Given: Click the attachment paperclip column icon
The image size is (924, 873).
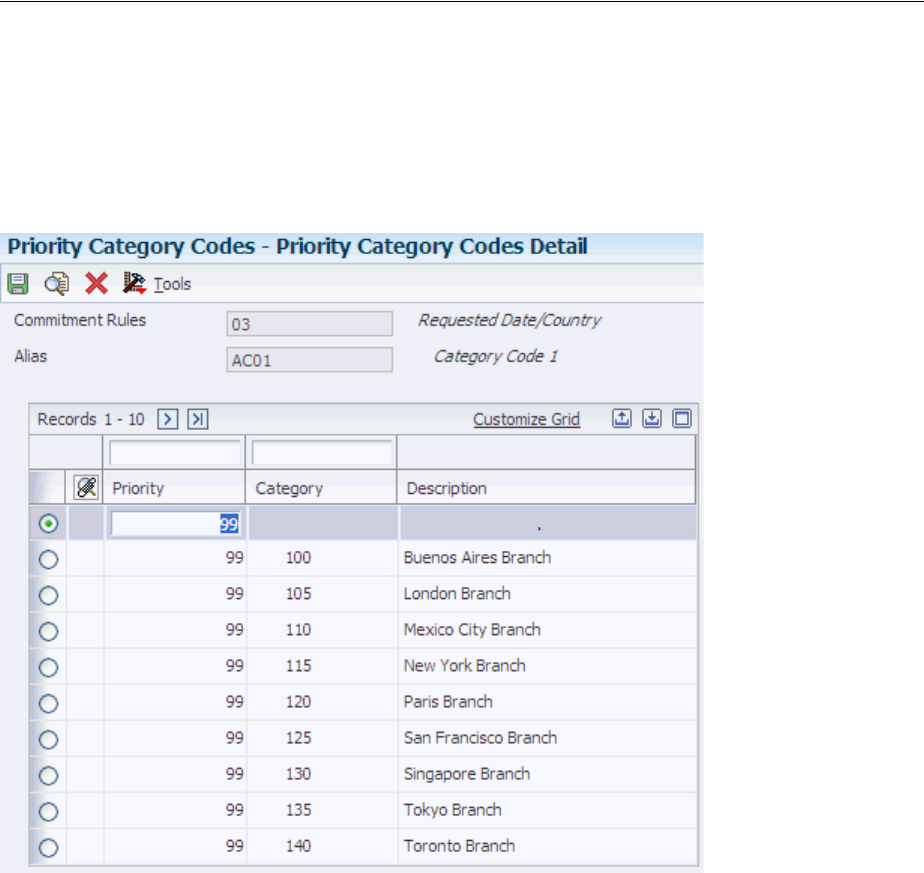Looking at the screenshot, I should coord(86,488).
